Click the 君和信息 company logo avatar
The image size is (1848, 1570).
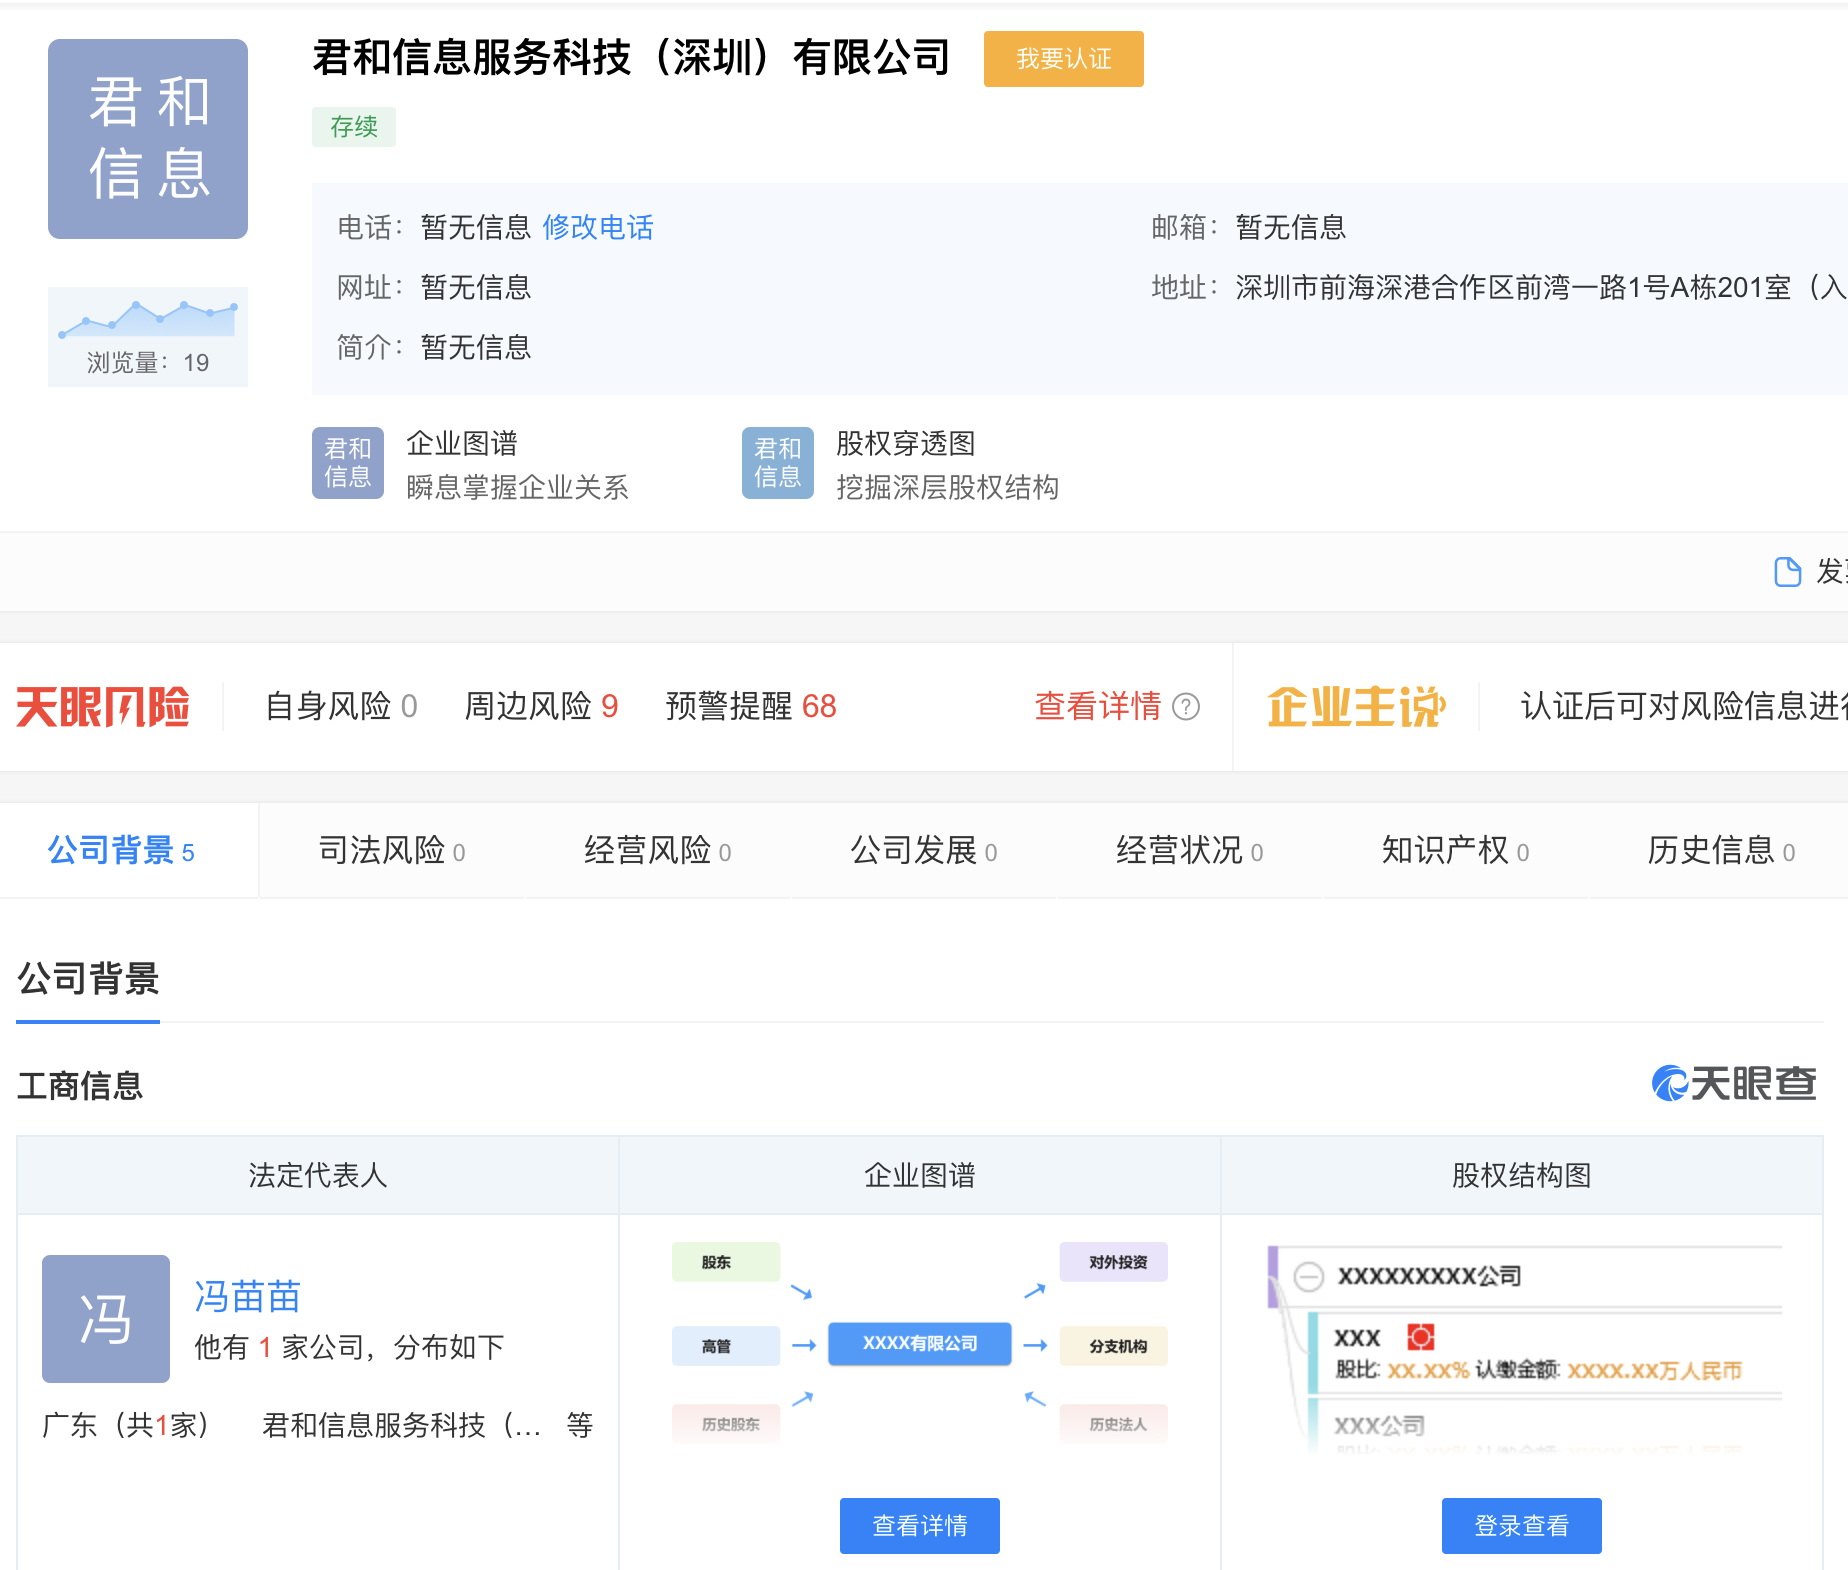[x=148, y=139]
